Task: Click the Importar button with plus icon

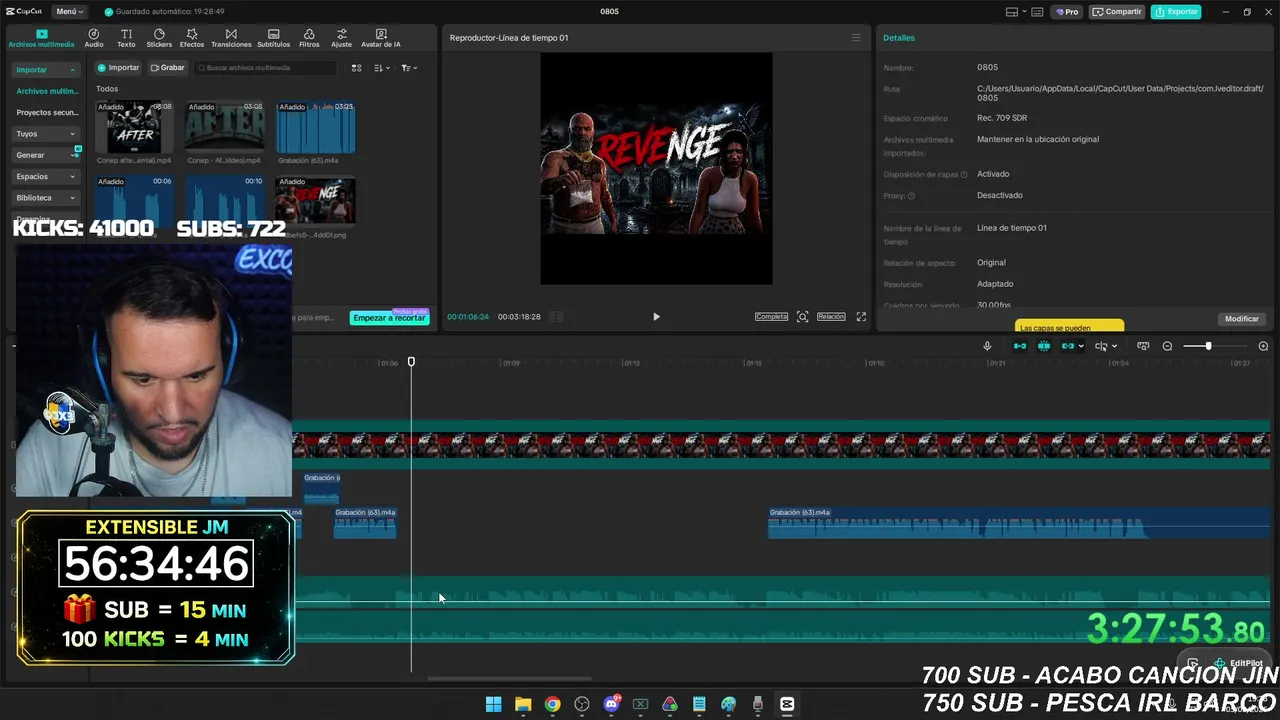Action: [118, 68]
